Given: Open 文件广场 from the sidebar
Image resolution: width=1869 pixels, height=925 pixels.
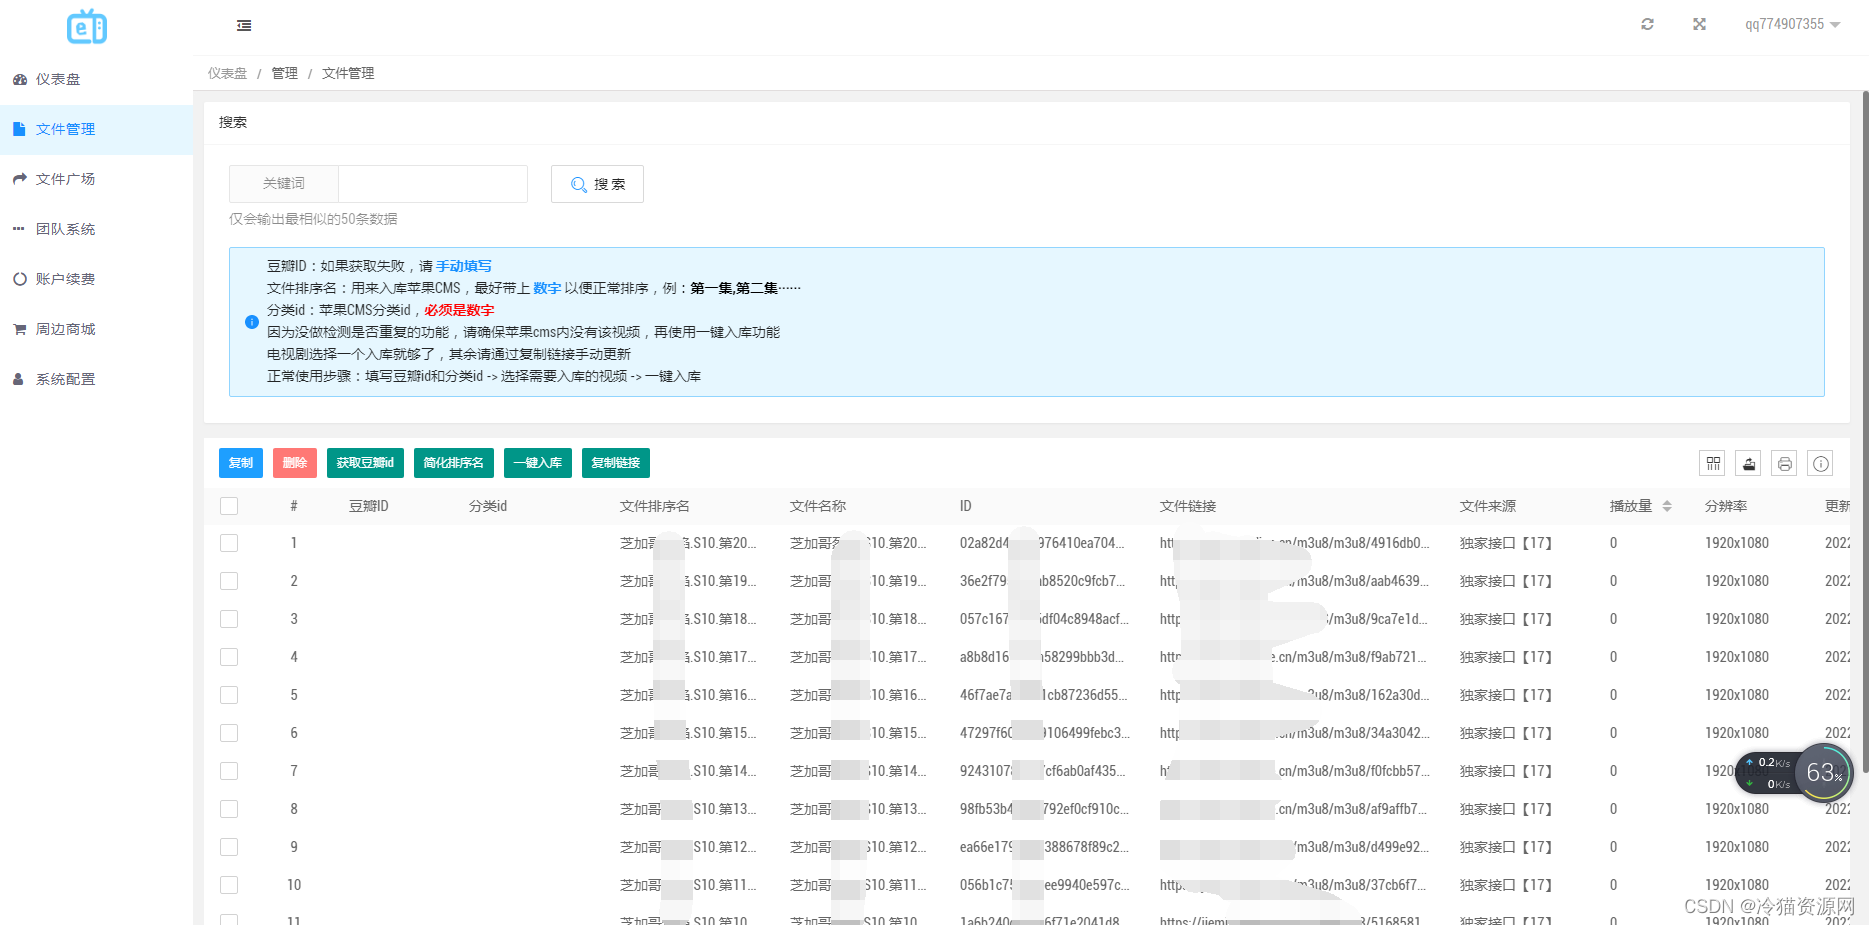Looking at the screenshot, I should (96, 179).
